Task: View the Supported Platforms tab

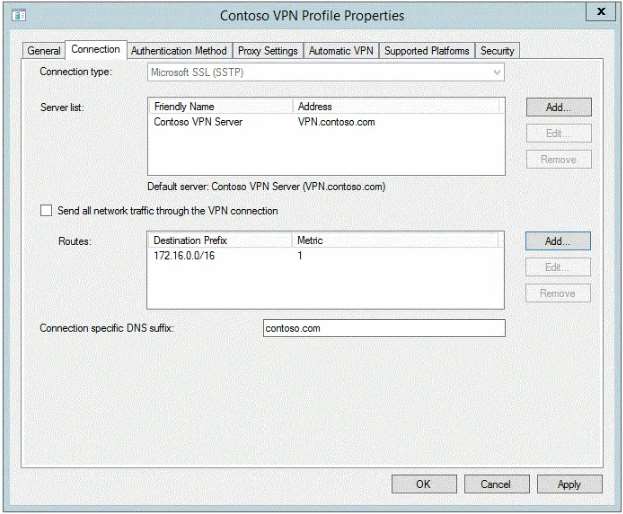Action: tap(427, 51)
